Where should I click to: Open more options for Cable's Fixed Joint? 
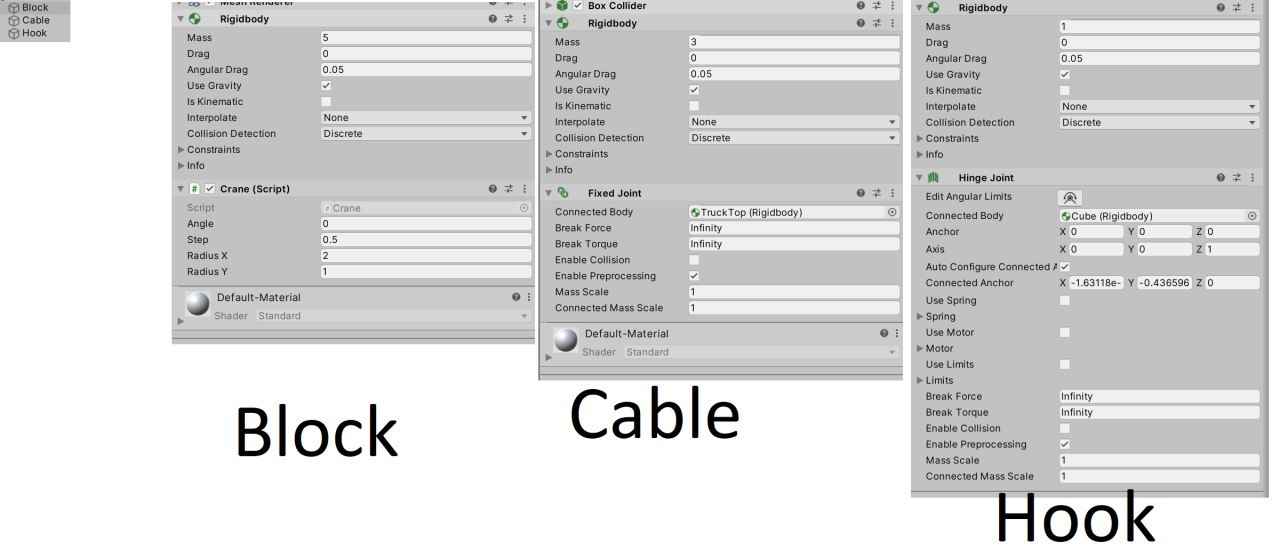(892, 193)
